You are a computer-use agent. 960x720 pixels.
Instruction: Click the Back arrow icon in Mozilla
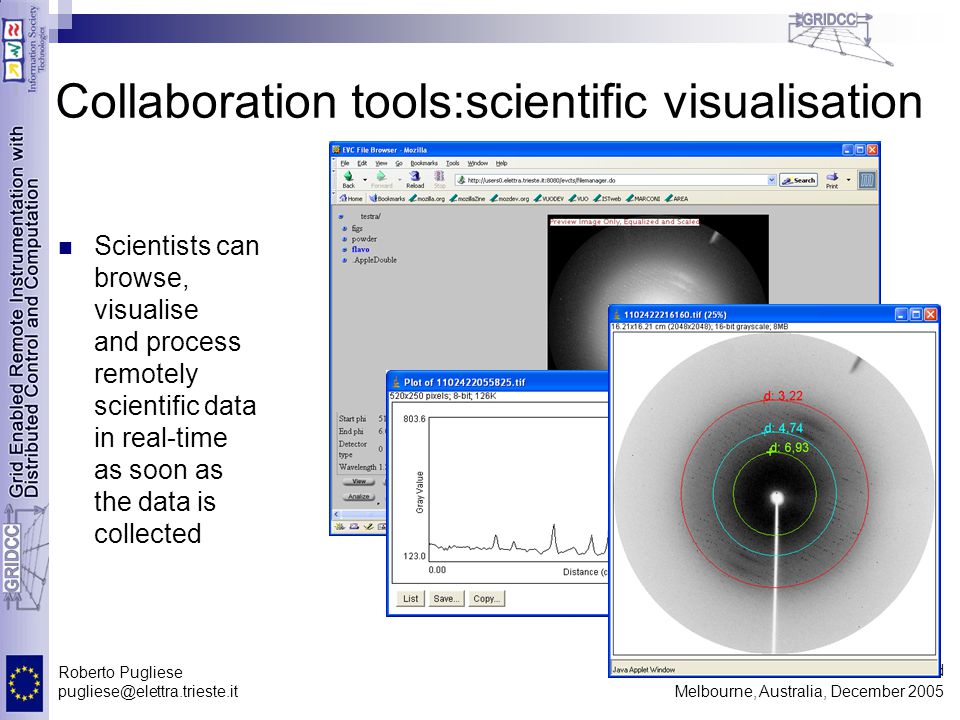pyautogui.click(x=348, y=176)
